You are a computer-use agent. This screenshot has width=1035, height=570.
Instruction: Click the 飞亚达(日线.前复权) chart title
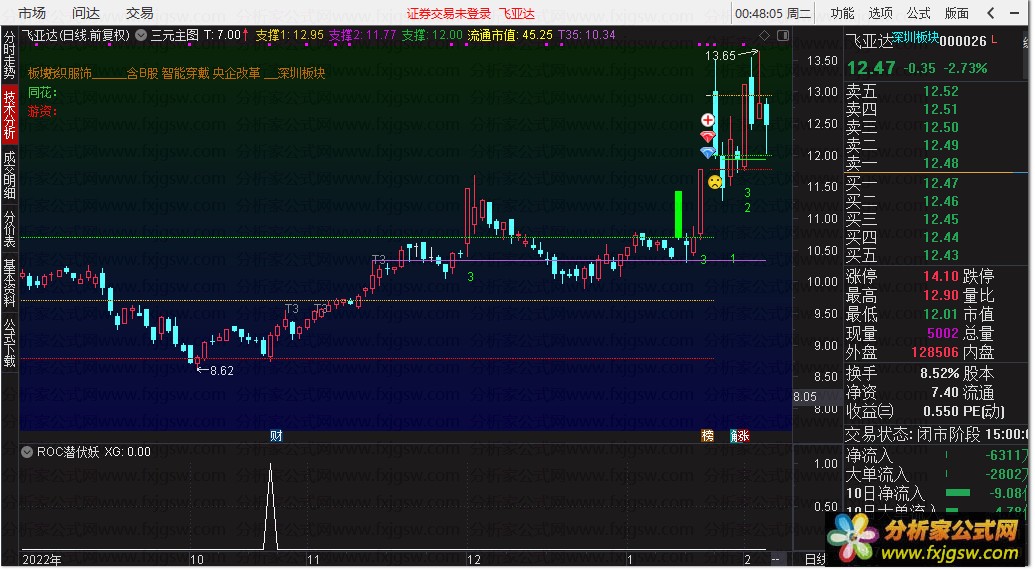[x=75, y=35]
